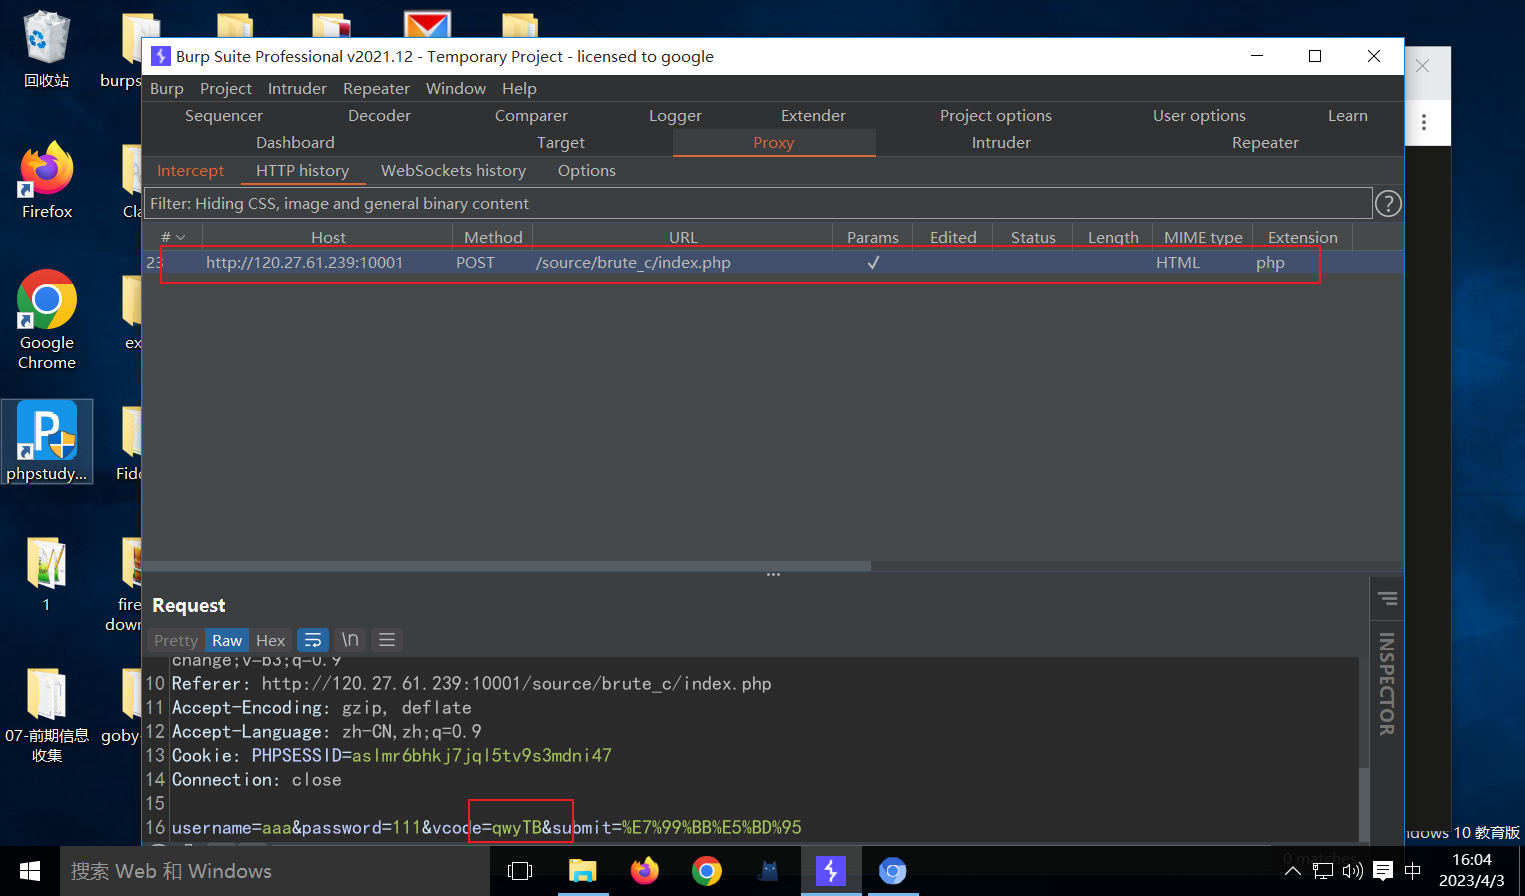Click the Burp Suite taskbar icon
1525x896 pixels.
pos(830,871)
